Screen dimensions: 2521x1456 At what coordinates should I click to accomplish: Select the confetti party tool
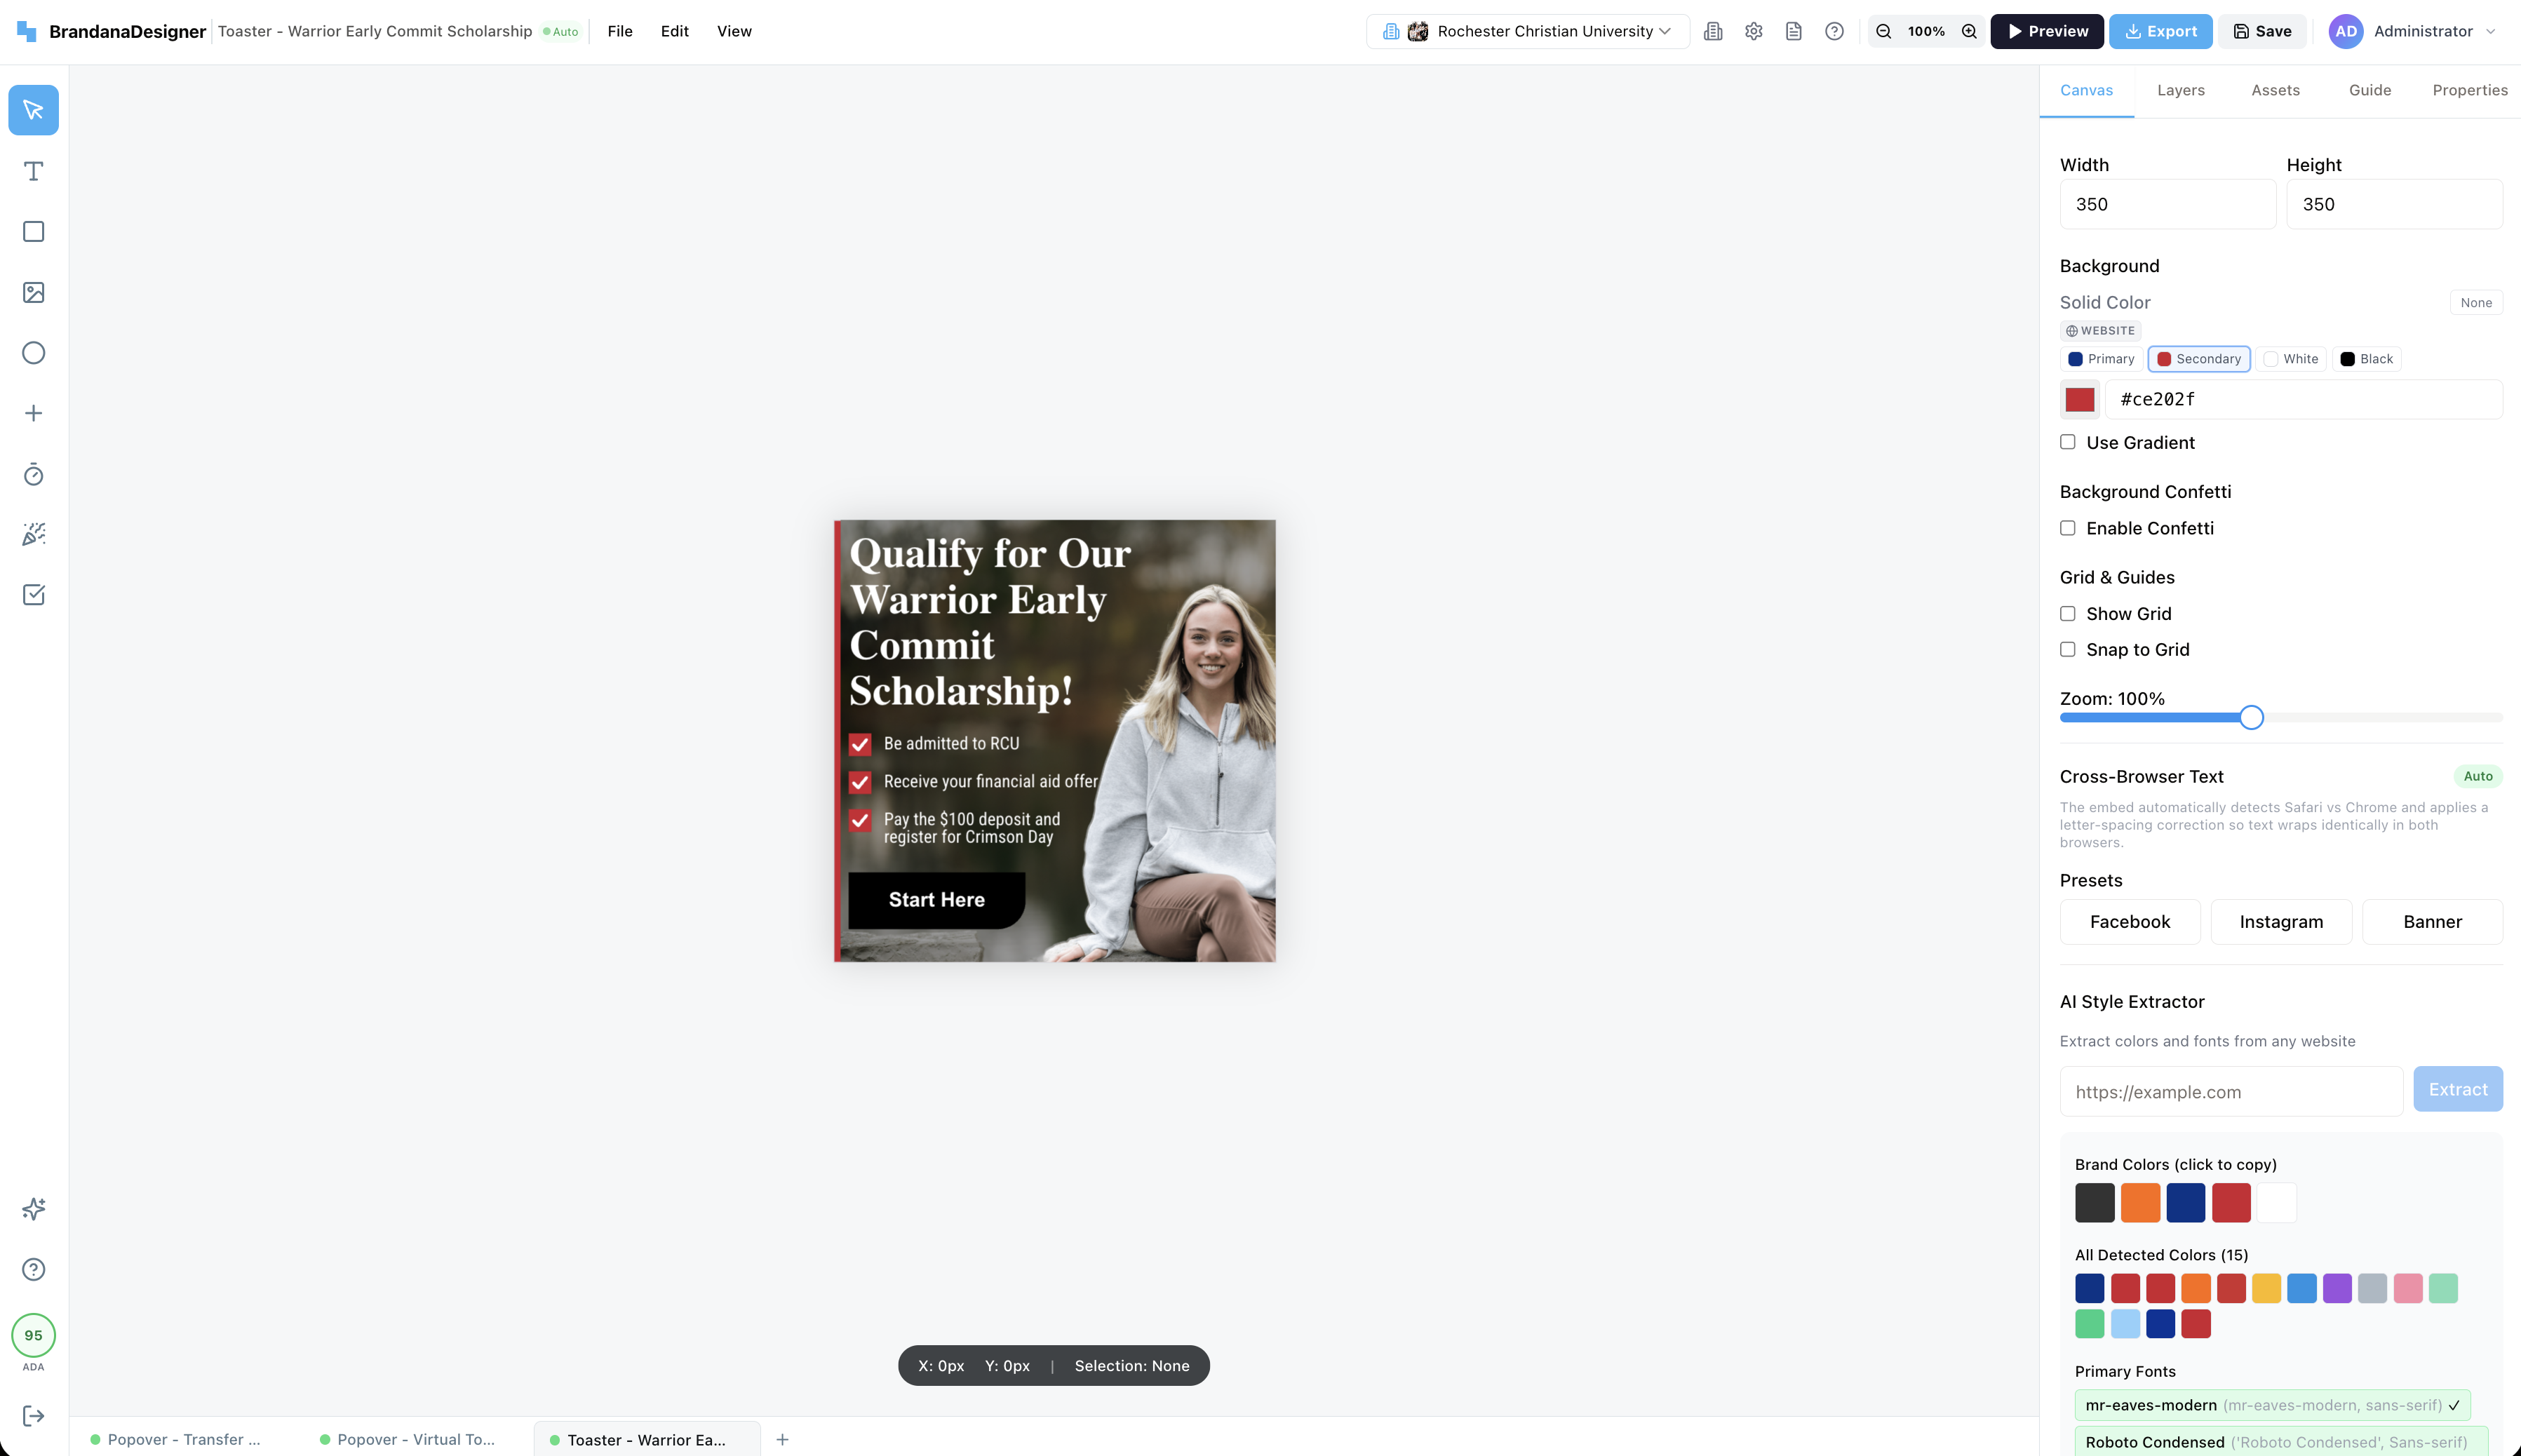pyautogui.click(x=33, y=534)
